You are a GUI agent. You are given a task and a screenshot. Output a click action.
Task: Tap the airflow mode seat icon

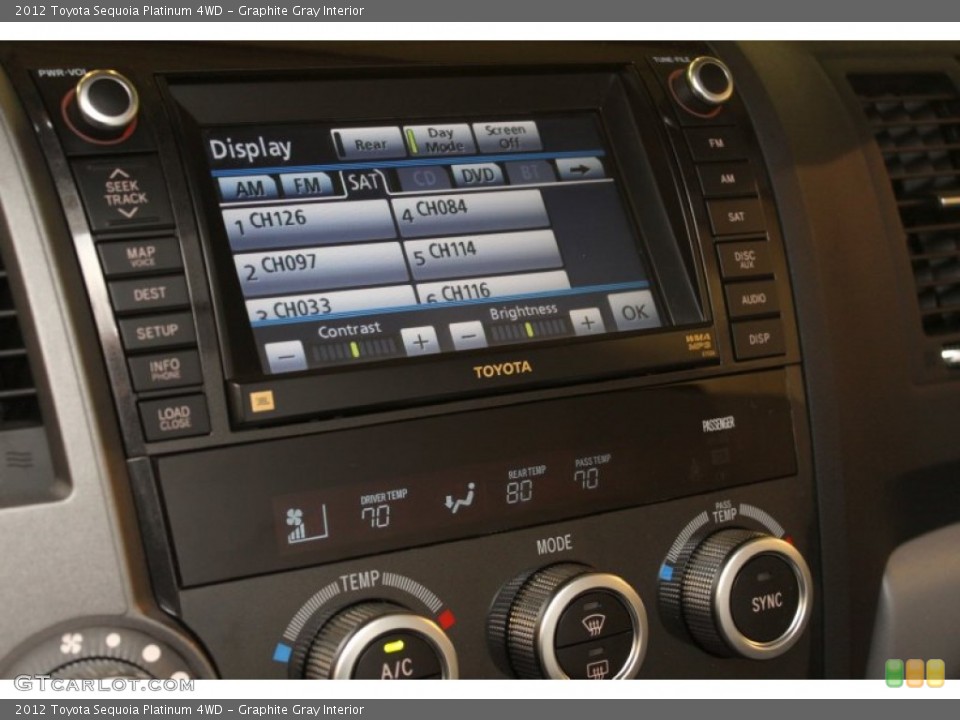(460, 498)
